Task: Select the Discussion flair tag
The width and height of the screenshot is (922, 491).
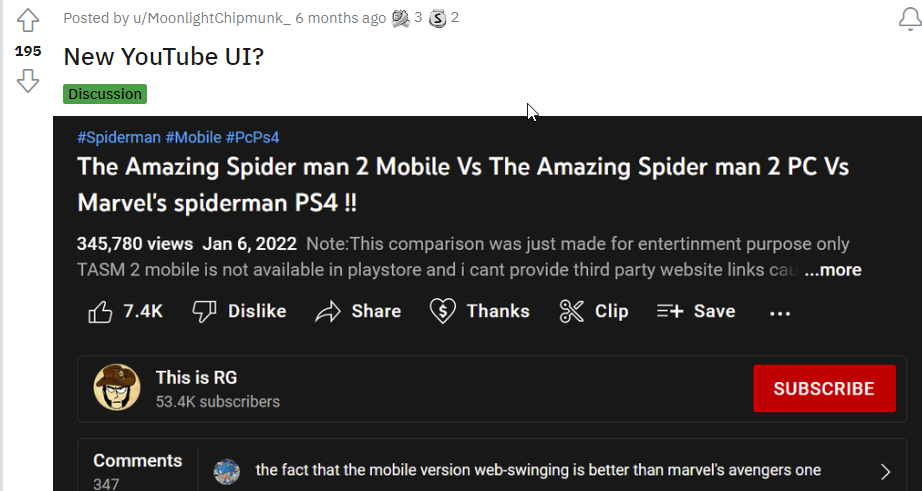Action: (105, 94)
